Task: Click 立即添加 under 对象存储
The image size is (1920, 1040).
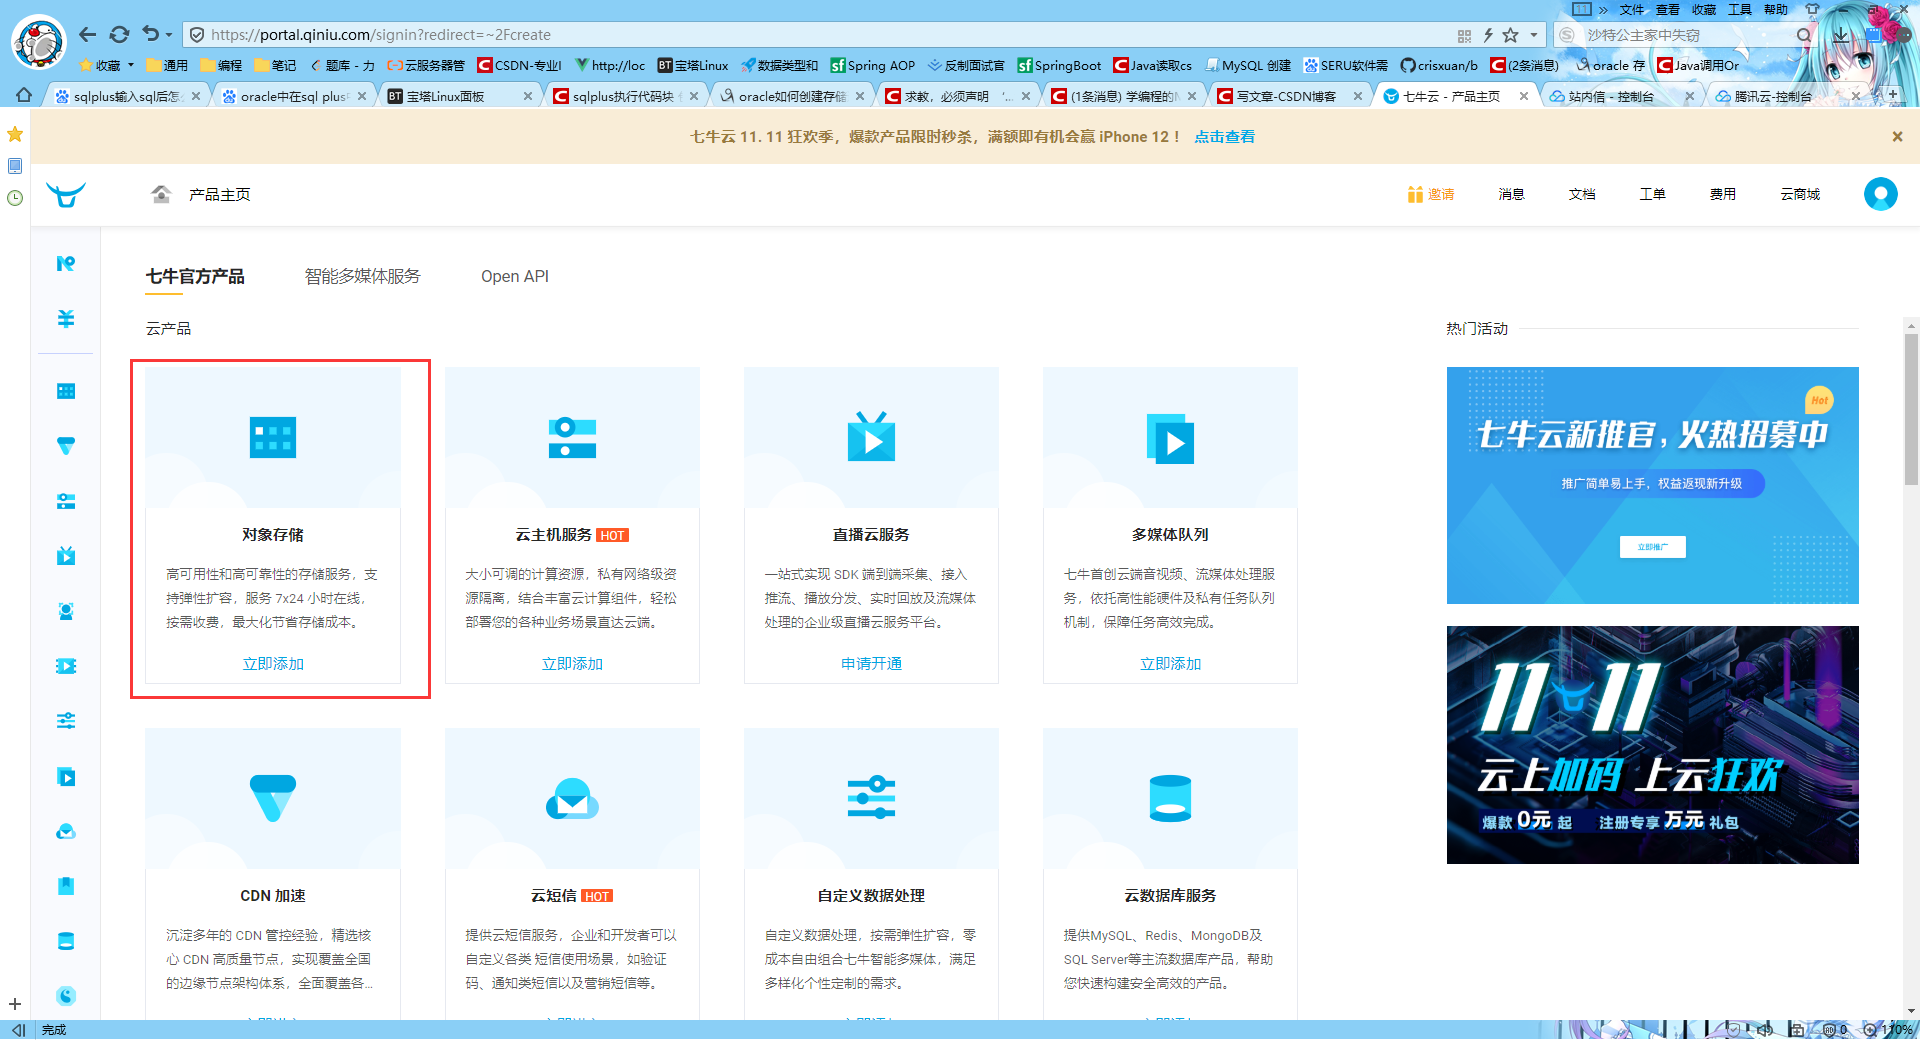Action: pyautogui.click(x=272, y=663)
